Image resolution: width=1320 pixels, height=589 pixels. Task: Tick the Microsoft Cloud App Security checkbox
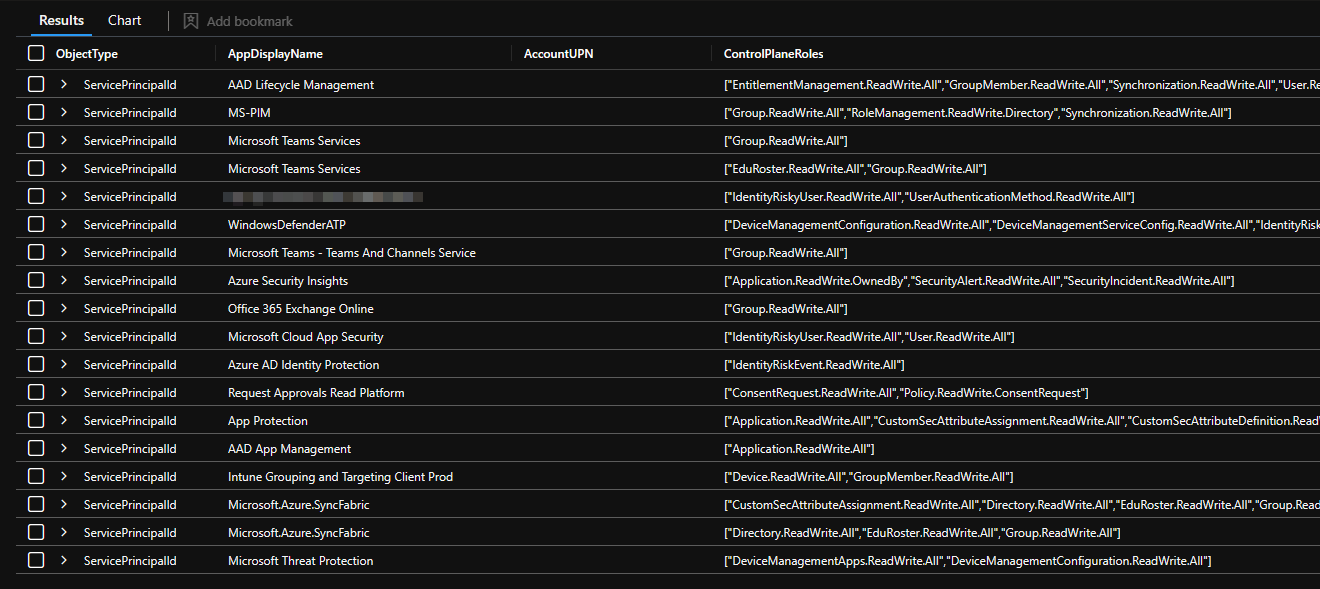(x=36, y=336)
